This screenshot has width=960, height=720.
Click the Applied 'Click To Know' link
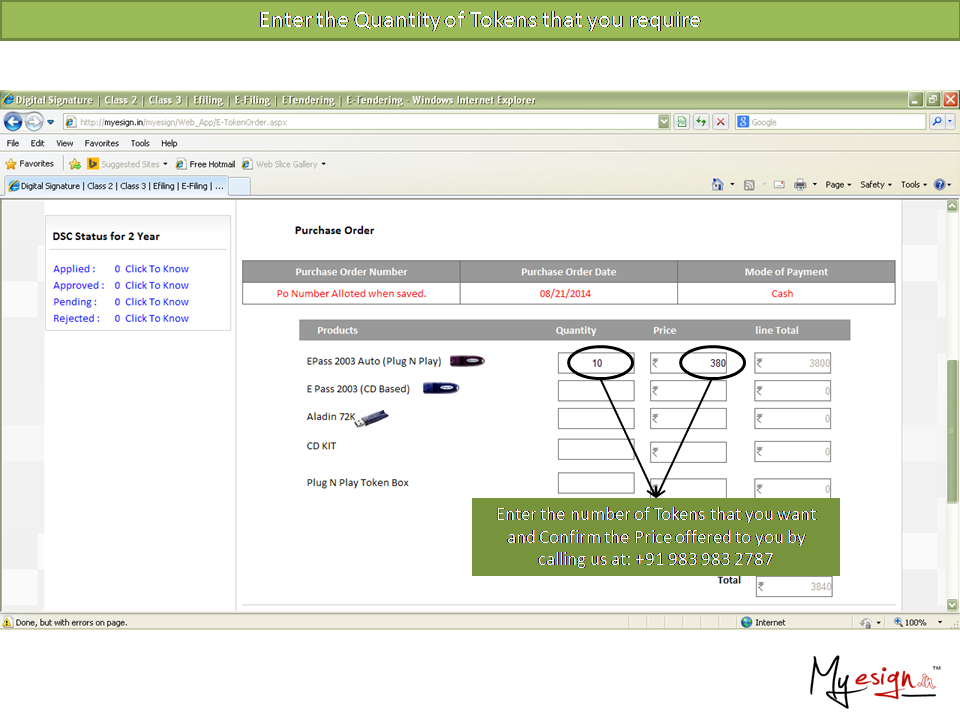coord(156,269)
